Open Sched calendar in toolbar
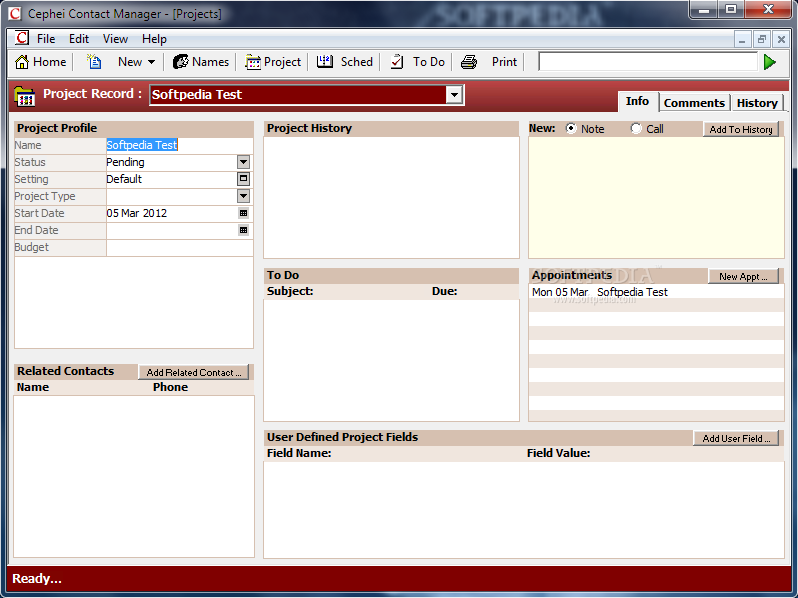 [345, 62]
